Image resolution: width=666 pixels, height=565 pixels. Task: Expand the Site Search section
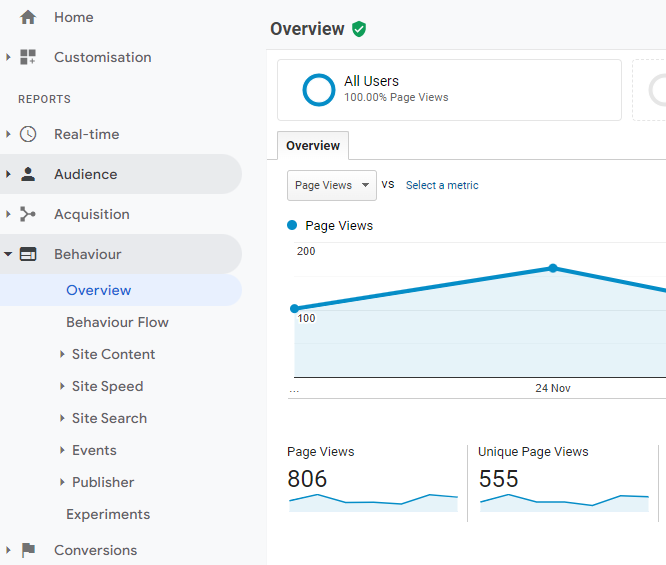62,418
